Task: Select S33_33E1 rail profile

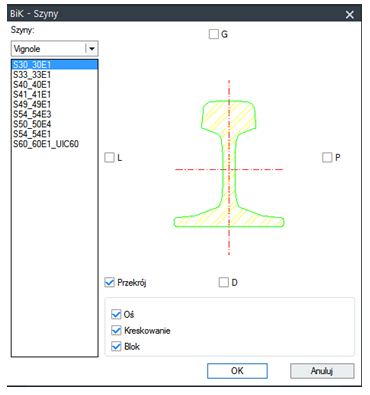Action: [55, 75]
